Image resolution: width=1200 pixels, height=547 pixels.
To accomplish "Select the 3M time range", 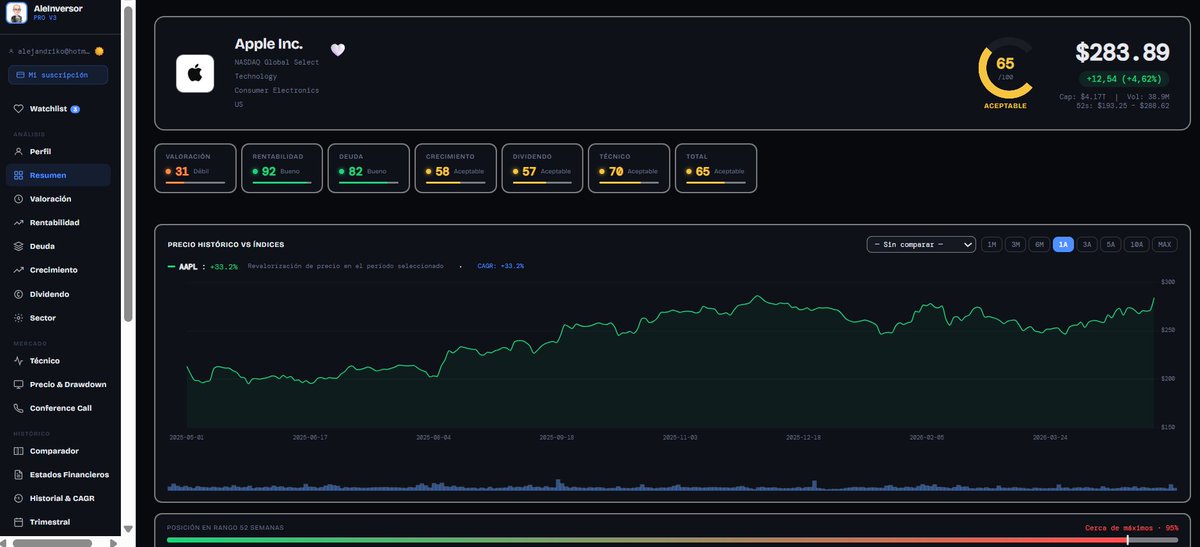I will point(1016,244).
